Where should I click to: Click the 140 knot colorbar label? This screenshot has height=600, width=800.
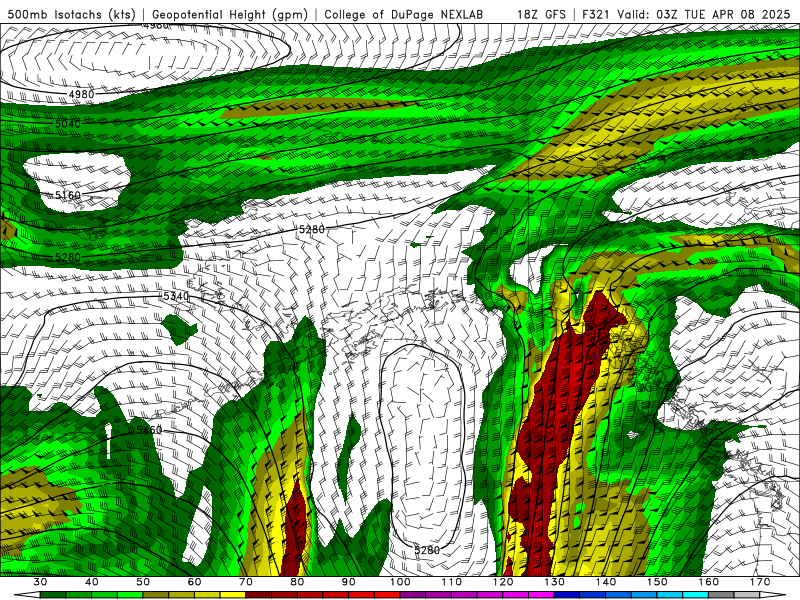pos(606,582)
